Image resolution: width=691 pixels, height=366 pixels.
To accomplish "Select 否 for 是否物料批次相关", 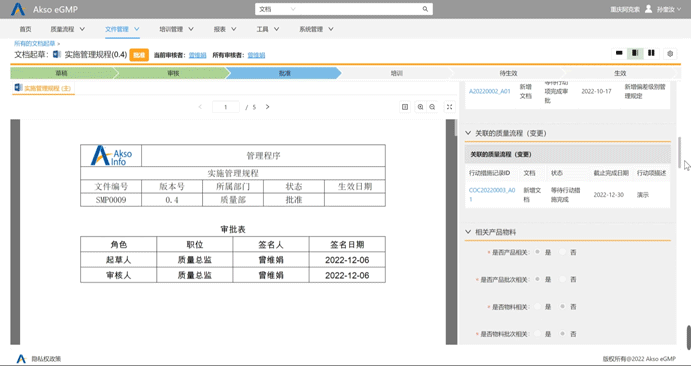I will [x=563, y=334].
